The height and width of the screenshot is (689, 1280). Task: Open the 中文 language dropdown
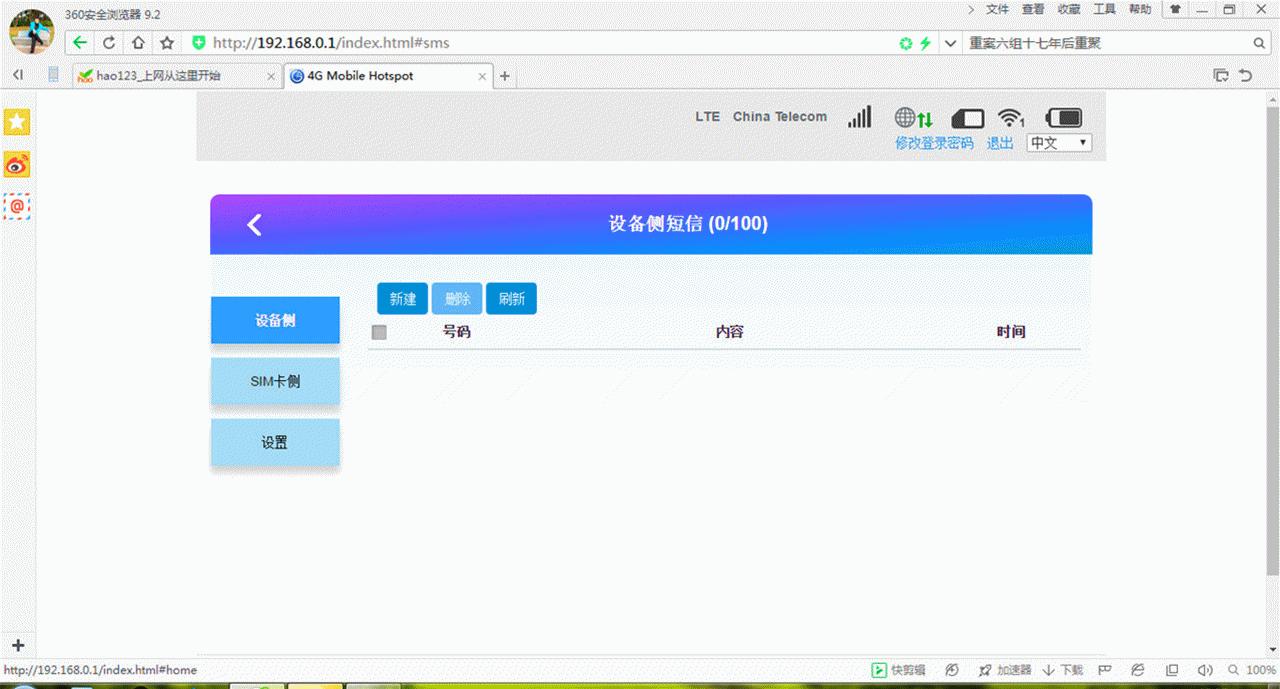point(1058,142)
